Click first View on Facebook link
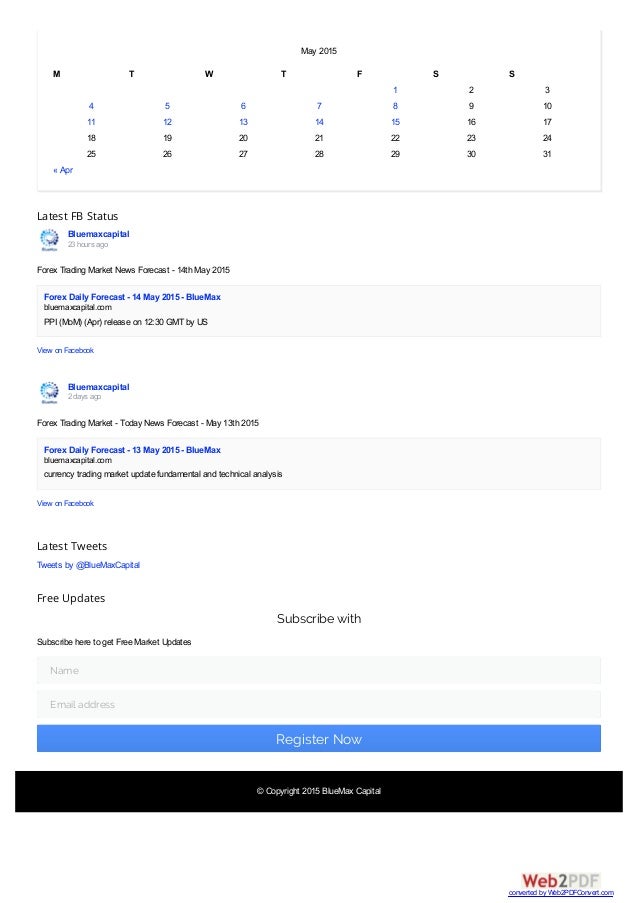Image resolution: width=638 pixels, height=903 pixels. [65, 350]
